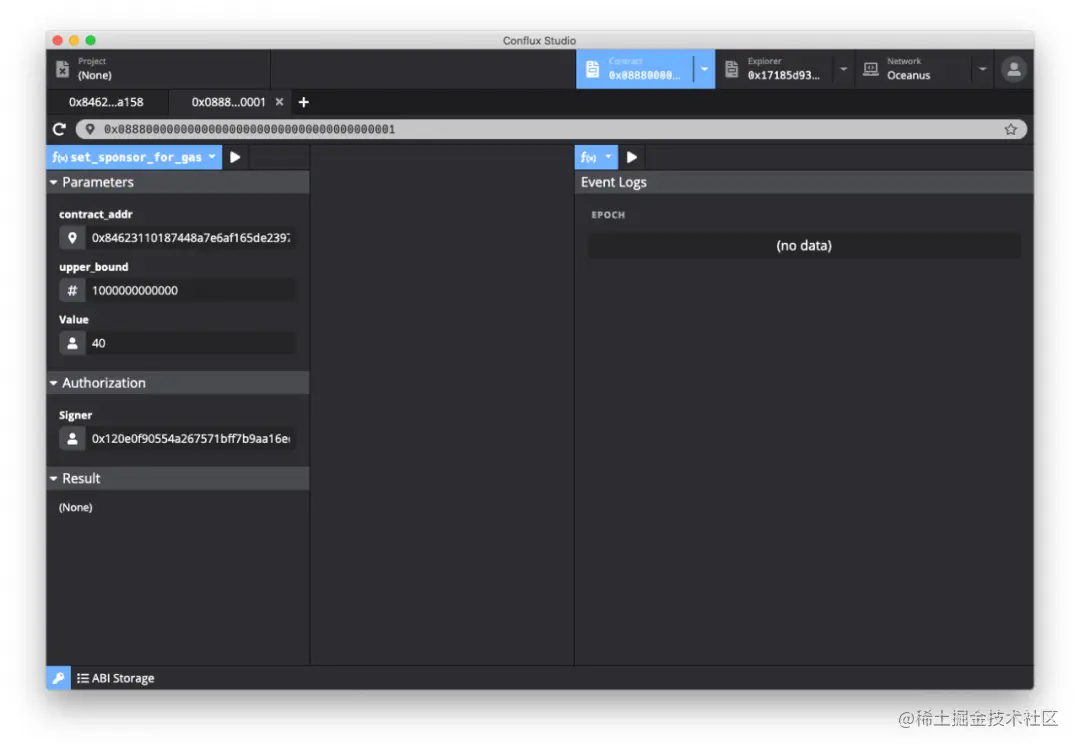This screenshot has width=1080, height=750.
Task: Bookmark the contract with star icon
Action: (1010, 129)
